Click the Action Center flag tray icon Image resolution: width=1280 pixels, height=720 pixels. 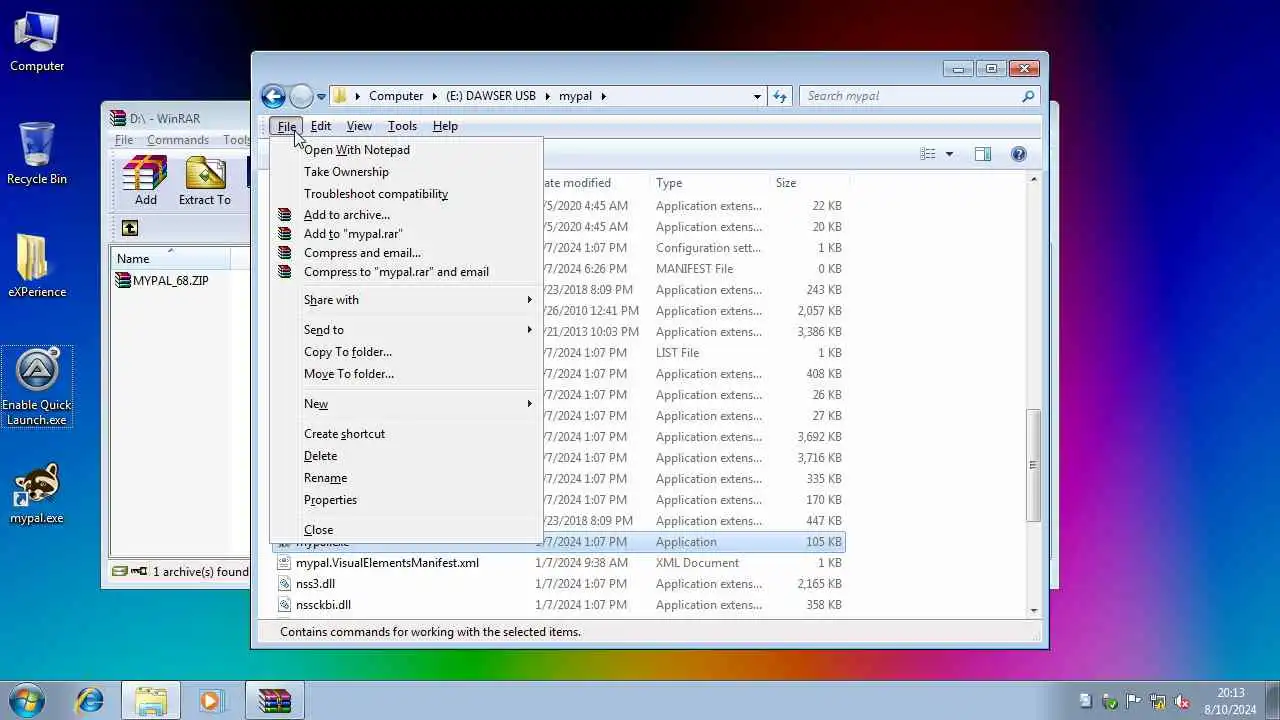pos(1133,701)
